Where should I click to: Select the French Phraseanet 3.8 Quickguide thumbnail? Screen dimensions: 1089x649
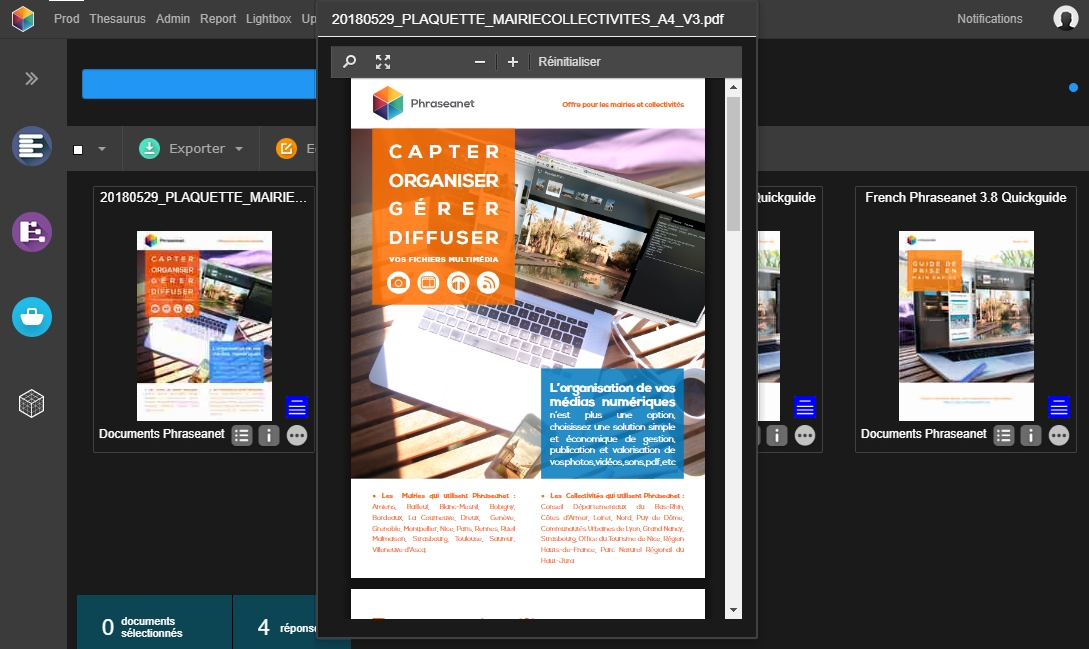click(965, 325)
